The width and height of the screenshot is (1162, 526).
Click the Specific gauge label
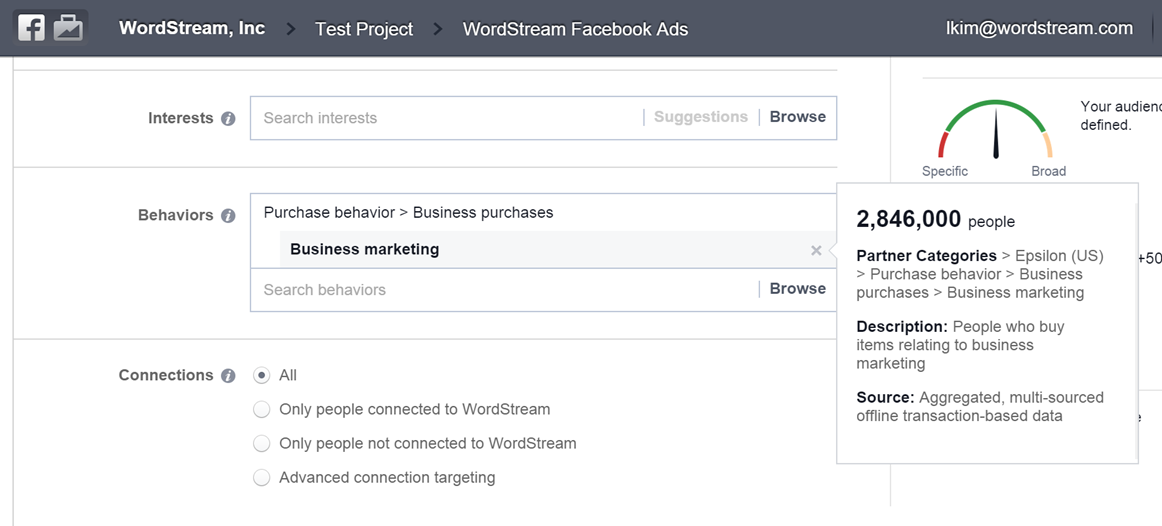[x=945, y=171]
